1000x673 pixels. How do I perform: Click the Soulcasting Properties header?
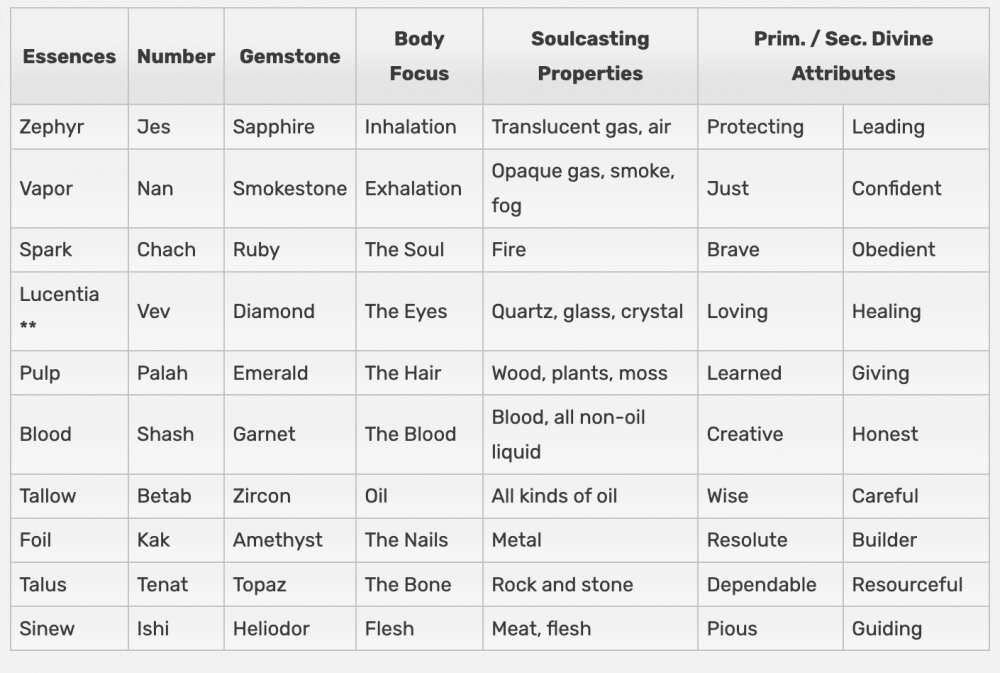(x=590, y=56)
